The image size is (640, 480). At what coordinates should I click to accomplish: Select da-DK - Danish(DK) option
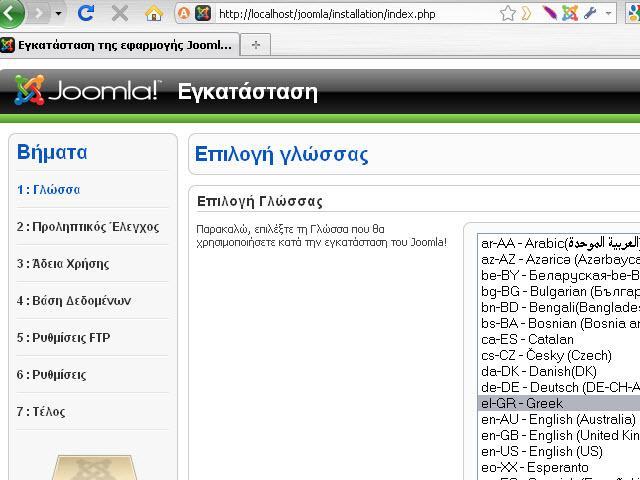[558, 371]
